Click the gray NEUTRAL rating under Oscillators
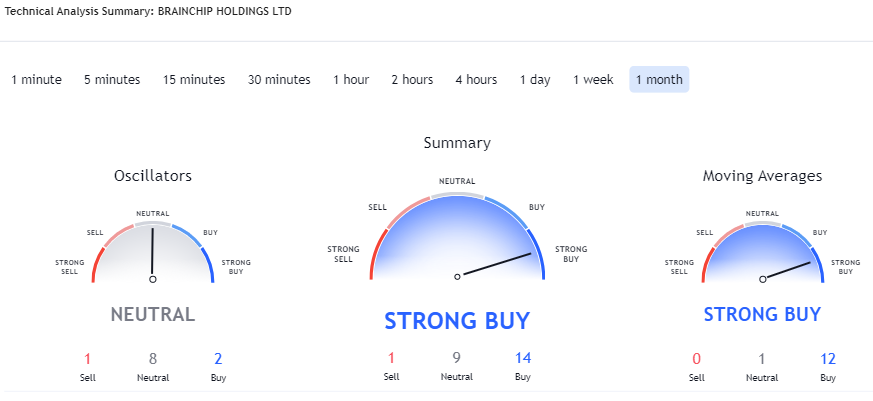 [153, 314]
